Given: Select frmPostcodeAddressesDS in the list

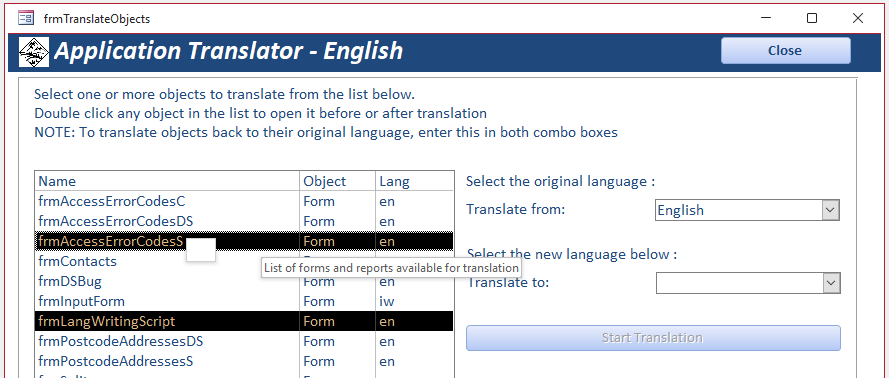Looking at the screenshot, I should click(244, 342).
